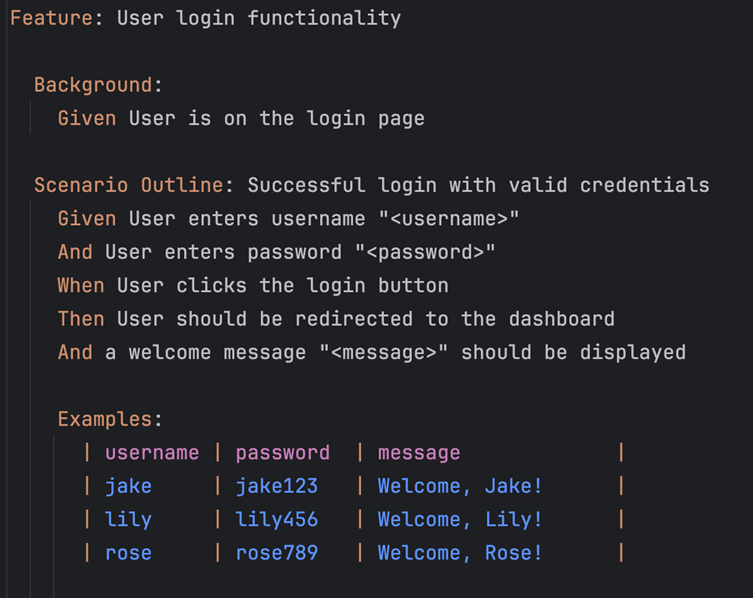Viewport: 753px width, 598px height.
Task: Click "Successful login with valid credentials" text
Action: pos(478,185)
